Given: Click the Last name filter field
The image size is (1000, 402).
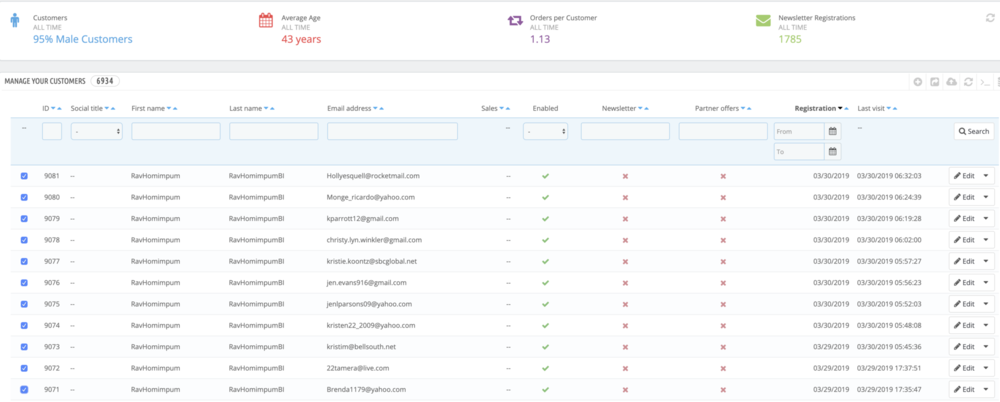Looking at the screenshot, I should click(x=274, y=131).
